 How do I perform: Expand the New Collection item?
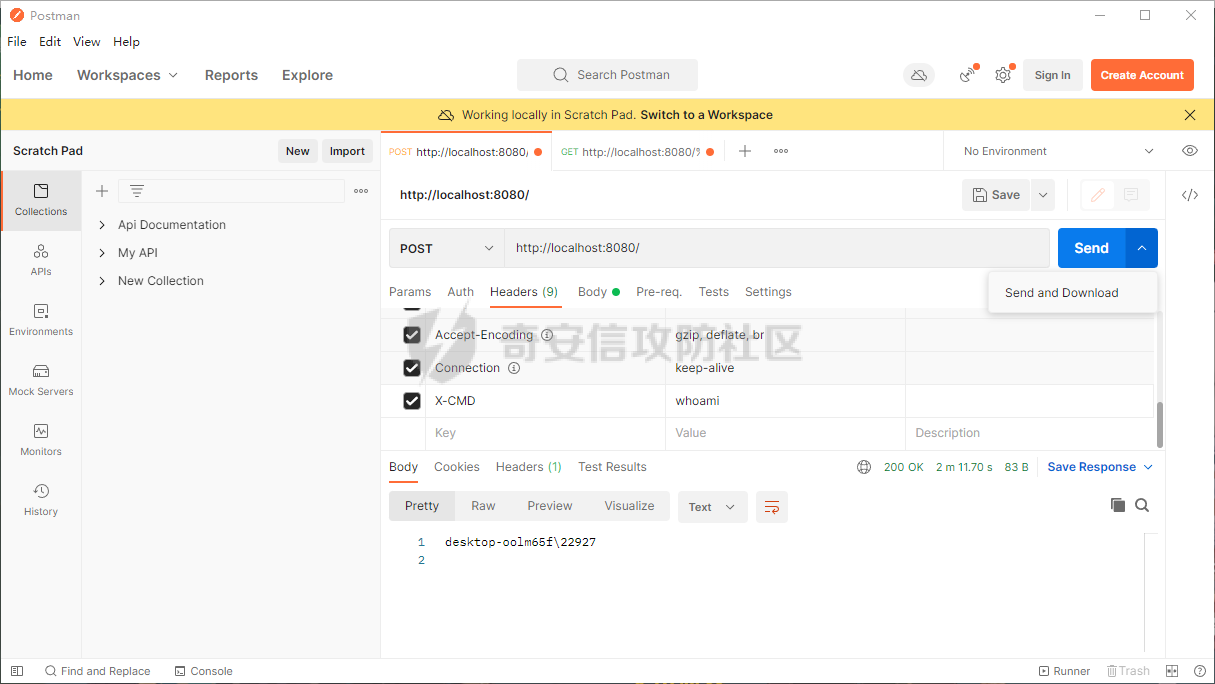pyautogui.click(x=102, y=281)
